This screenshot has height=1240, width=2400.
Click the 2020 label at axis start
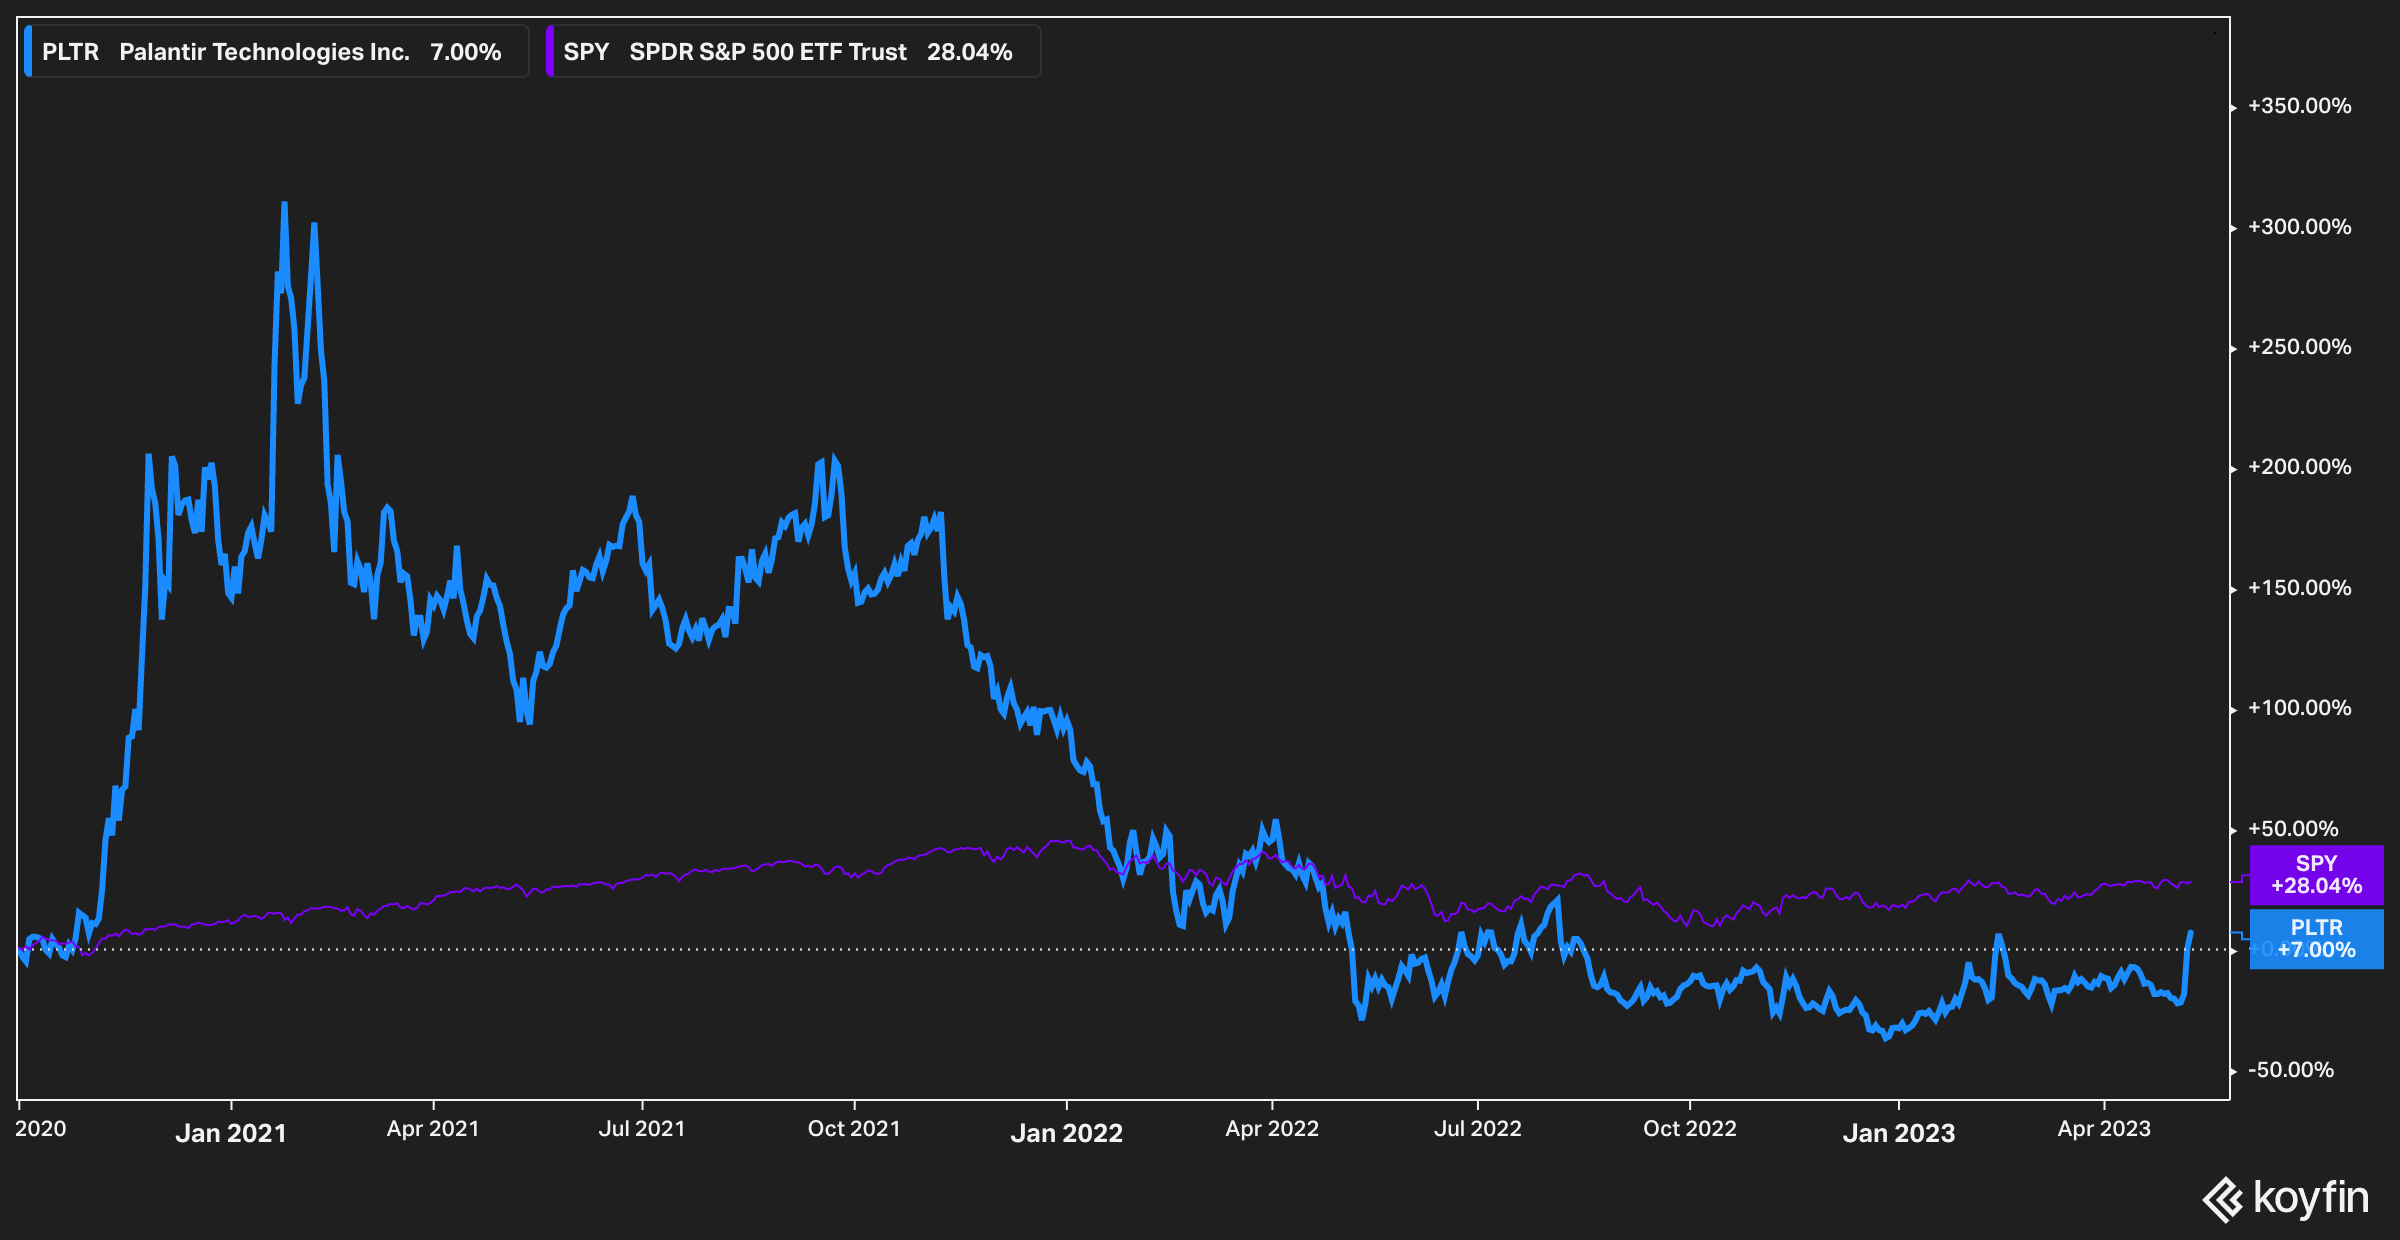(41, 1129)
